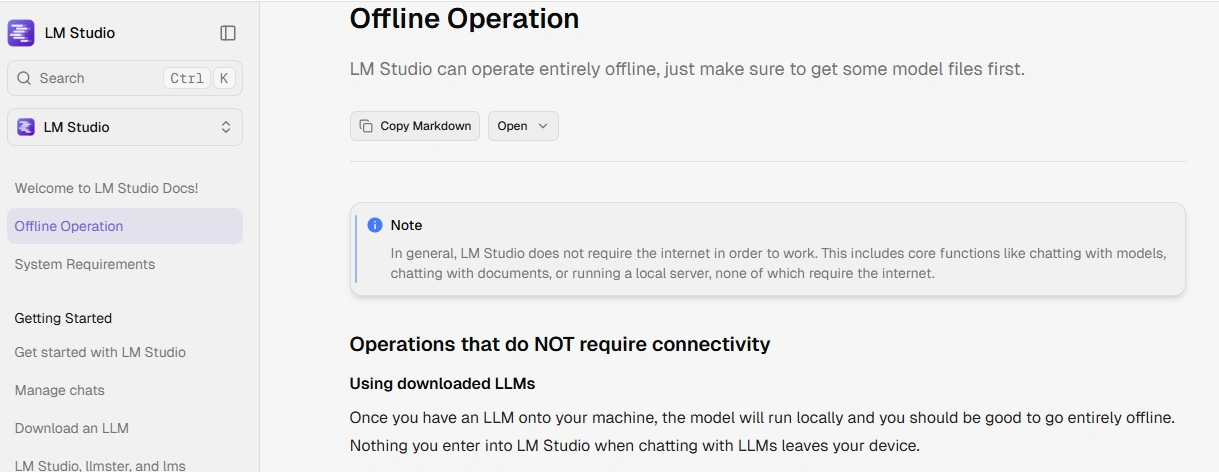Focus the Search docs field

pos(125,78)
